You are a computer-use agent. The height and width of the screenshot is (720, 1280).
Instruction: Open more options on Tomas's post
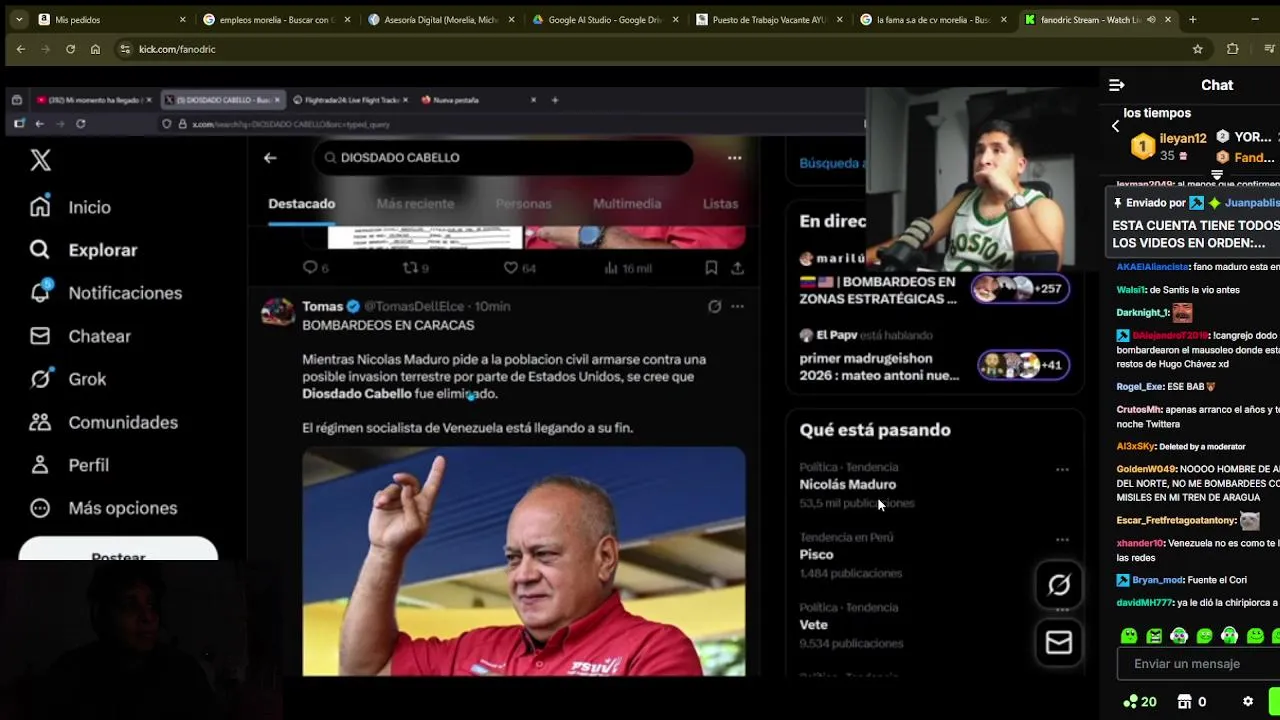click(737, 307)
